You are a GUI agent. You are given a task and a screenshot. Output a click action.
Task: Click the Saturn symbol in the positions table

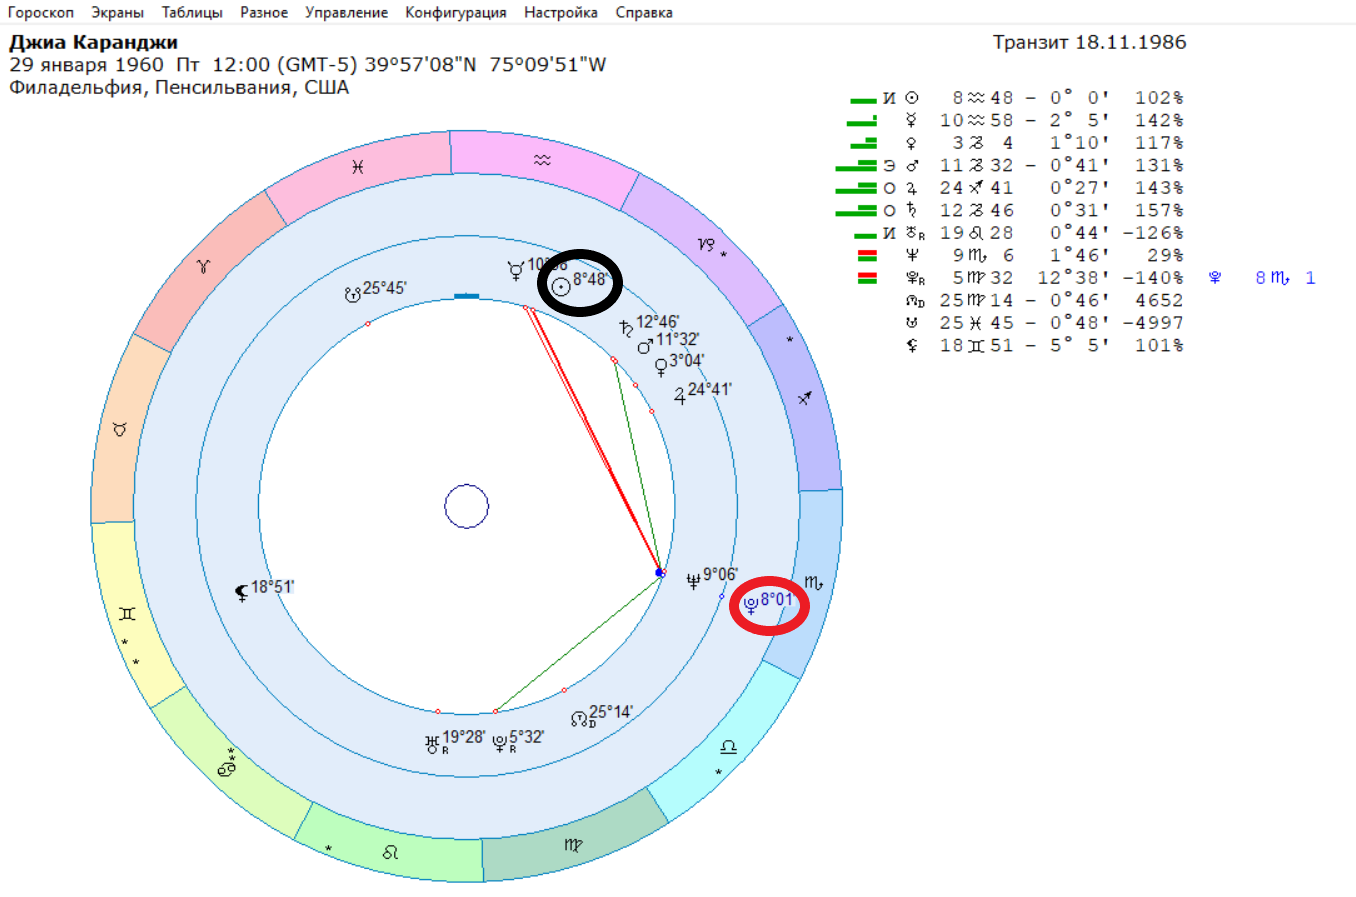coord(912,210)
